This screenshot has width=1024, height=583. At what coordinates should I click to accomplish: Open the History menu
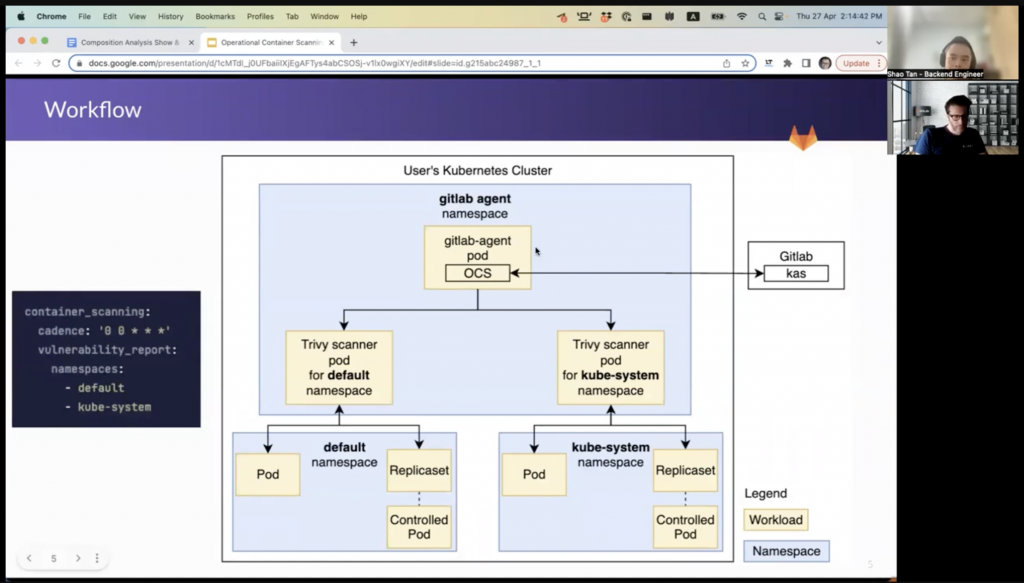tap(170, 16)
